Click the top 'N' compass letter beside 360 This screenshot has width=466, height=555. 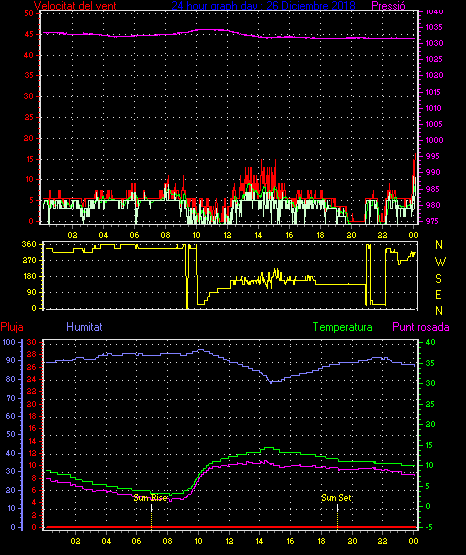pyautogui.click(x=439, y=245)
